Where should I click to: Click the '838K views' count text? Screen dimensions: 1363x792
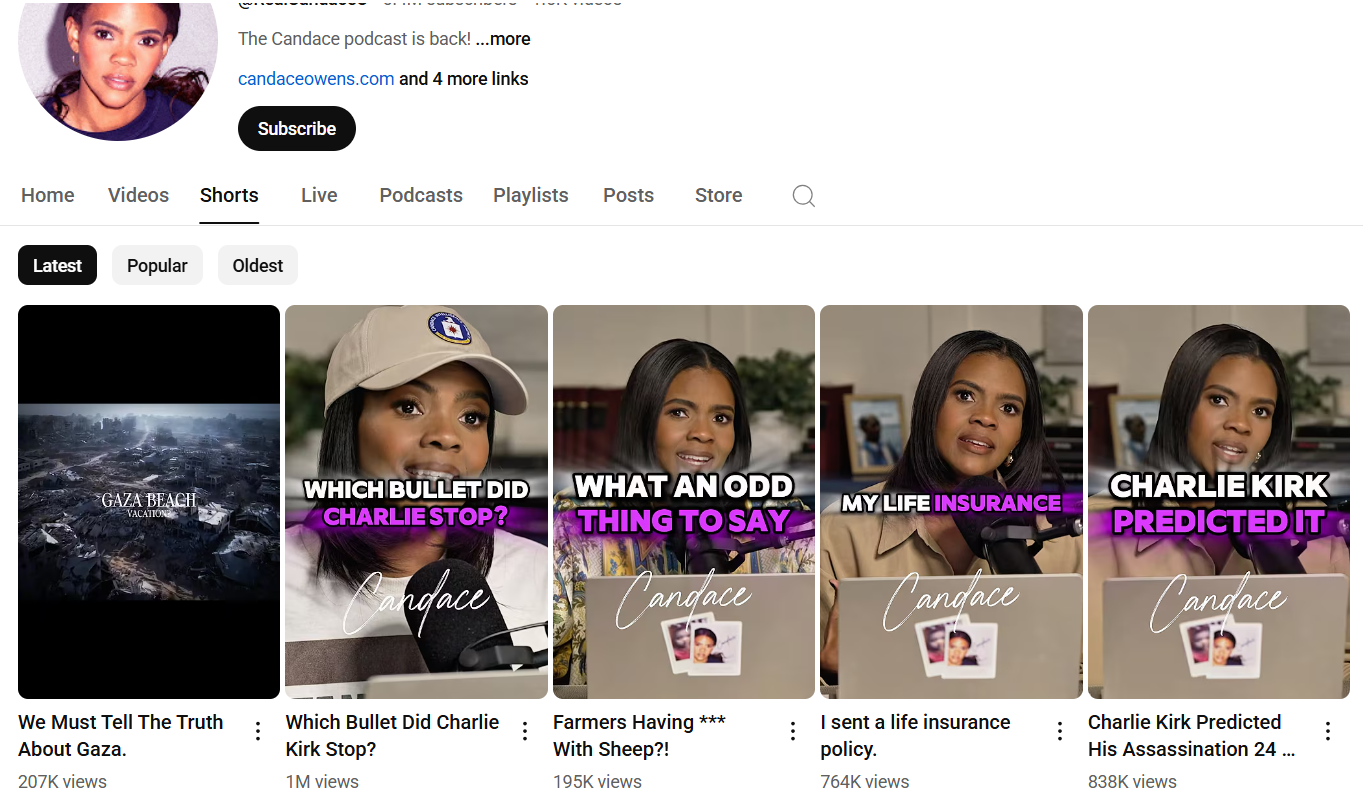pos(1132,781)
